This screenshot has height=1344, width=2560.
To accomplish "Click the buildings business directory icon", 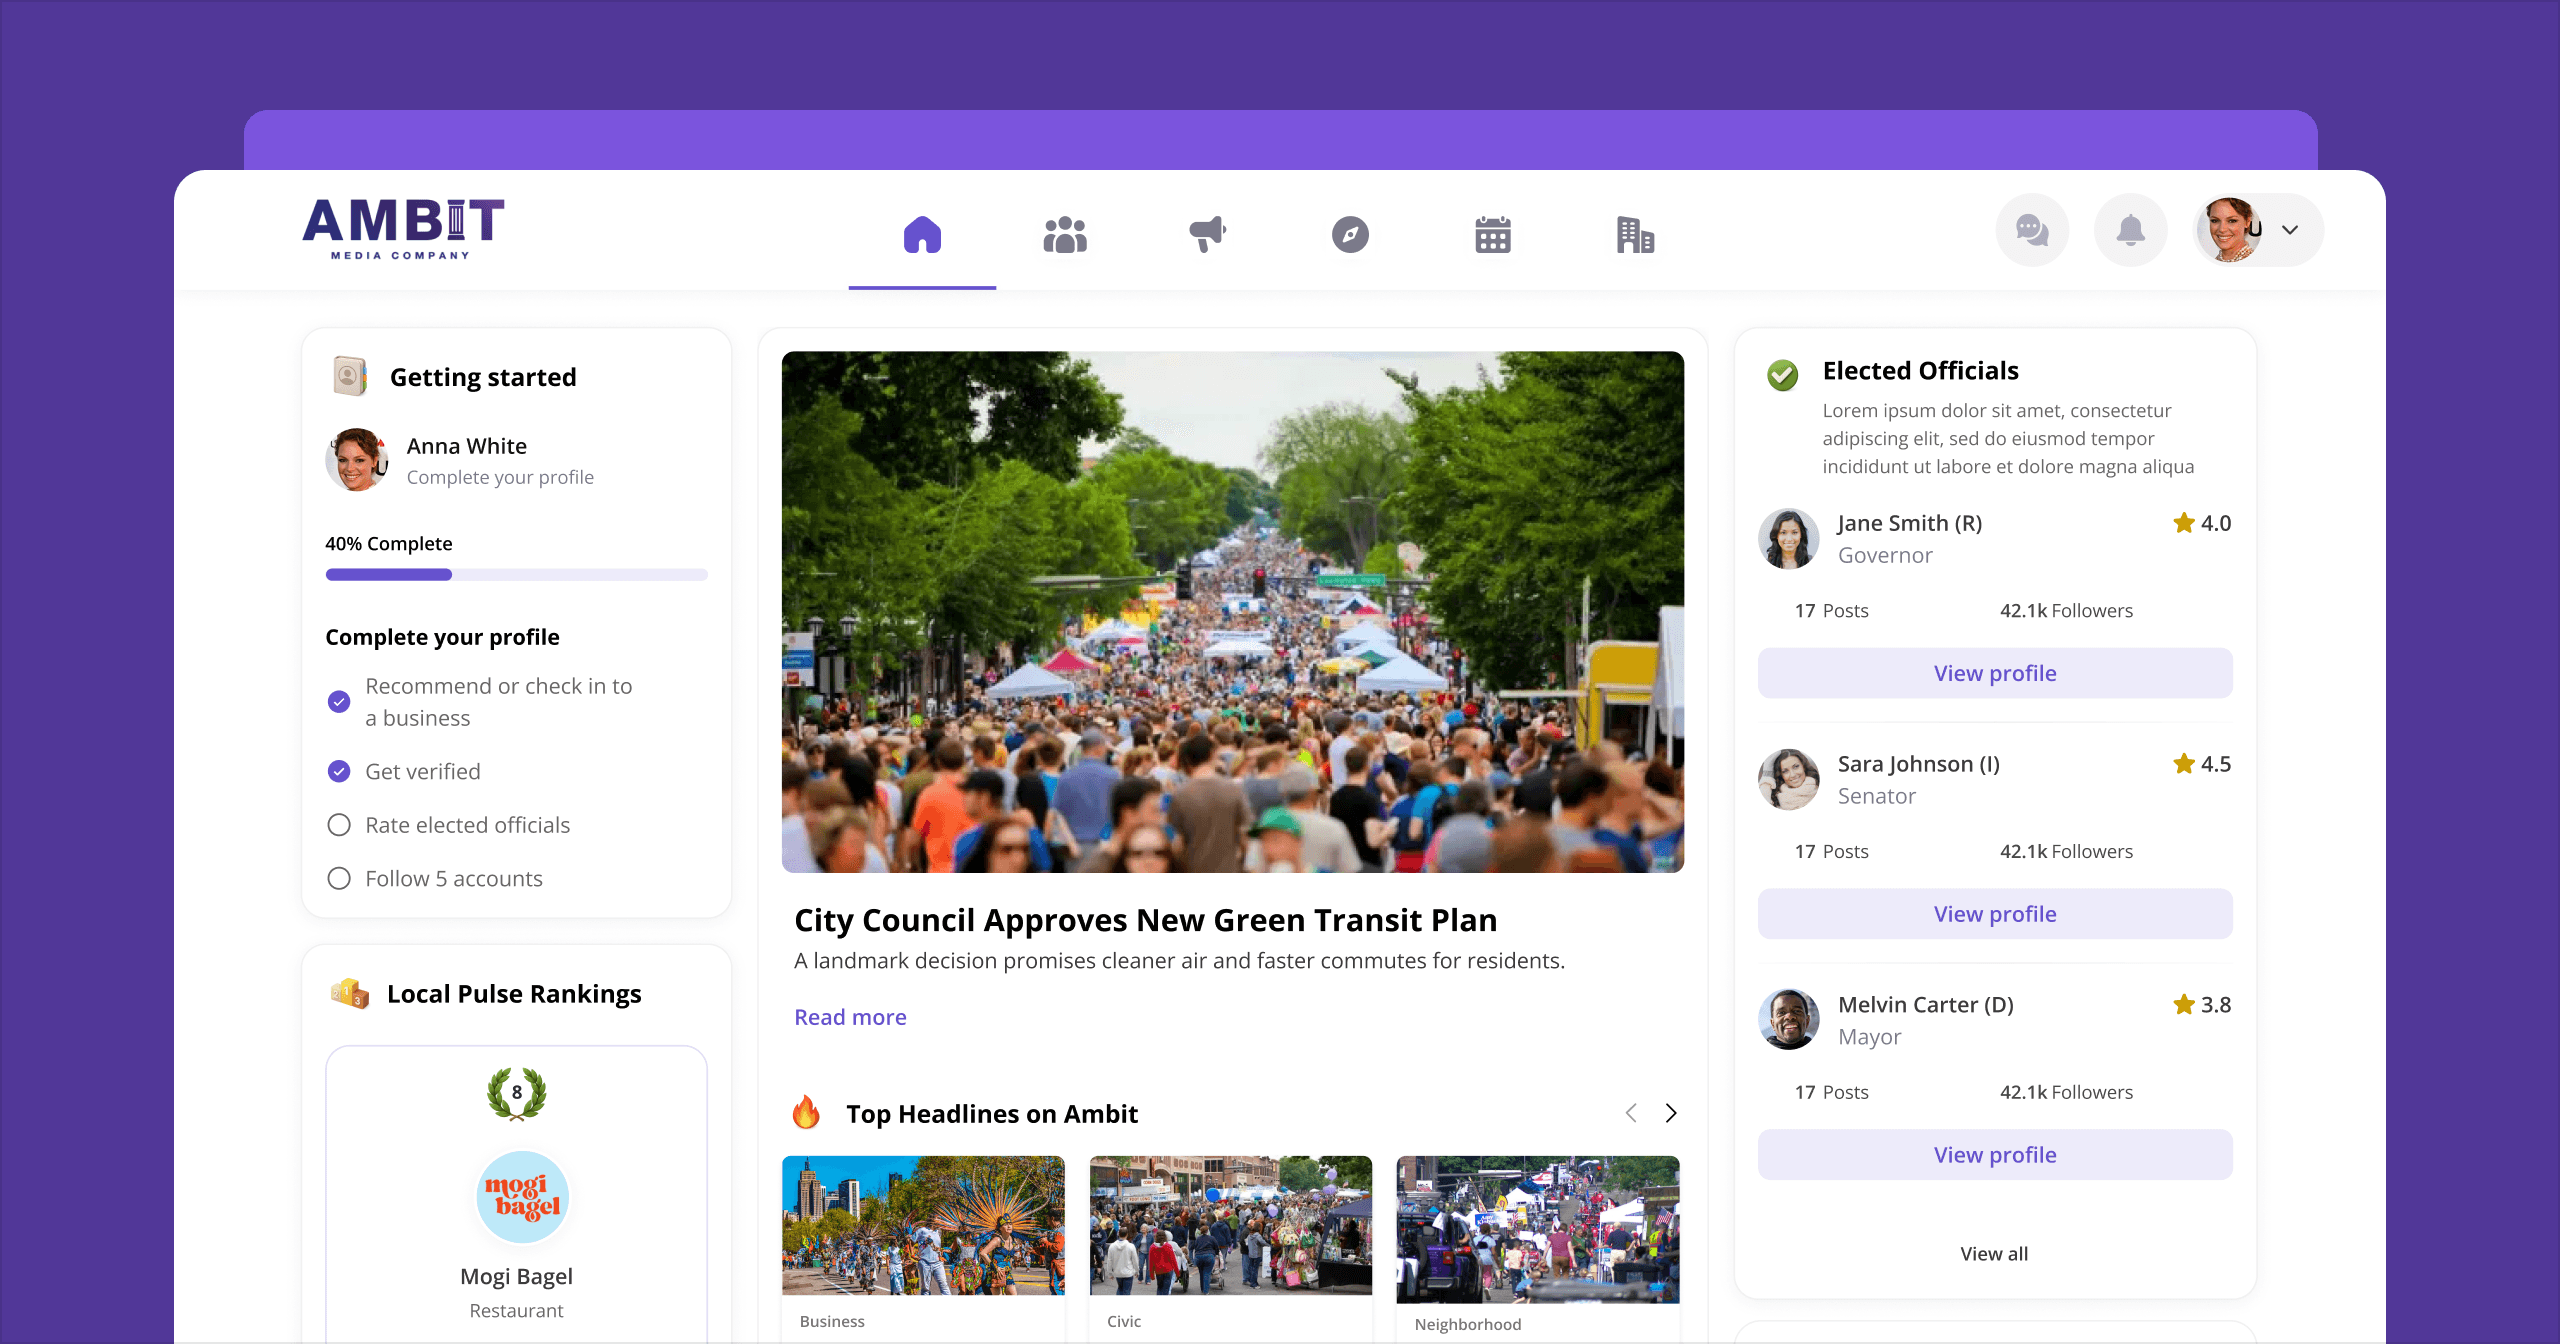I will click(1635, 235).
